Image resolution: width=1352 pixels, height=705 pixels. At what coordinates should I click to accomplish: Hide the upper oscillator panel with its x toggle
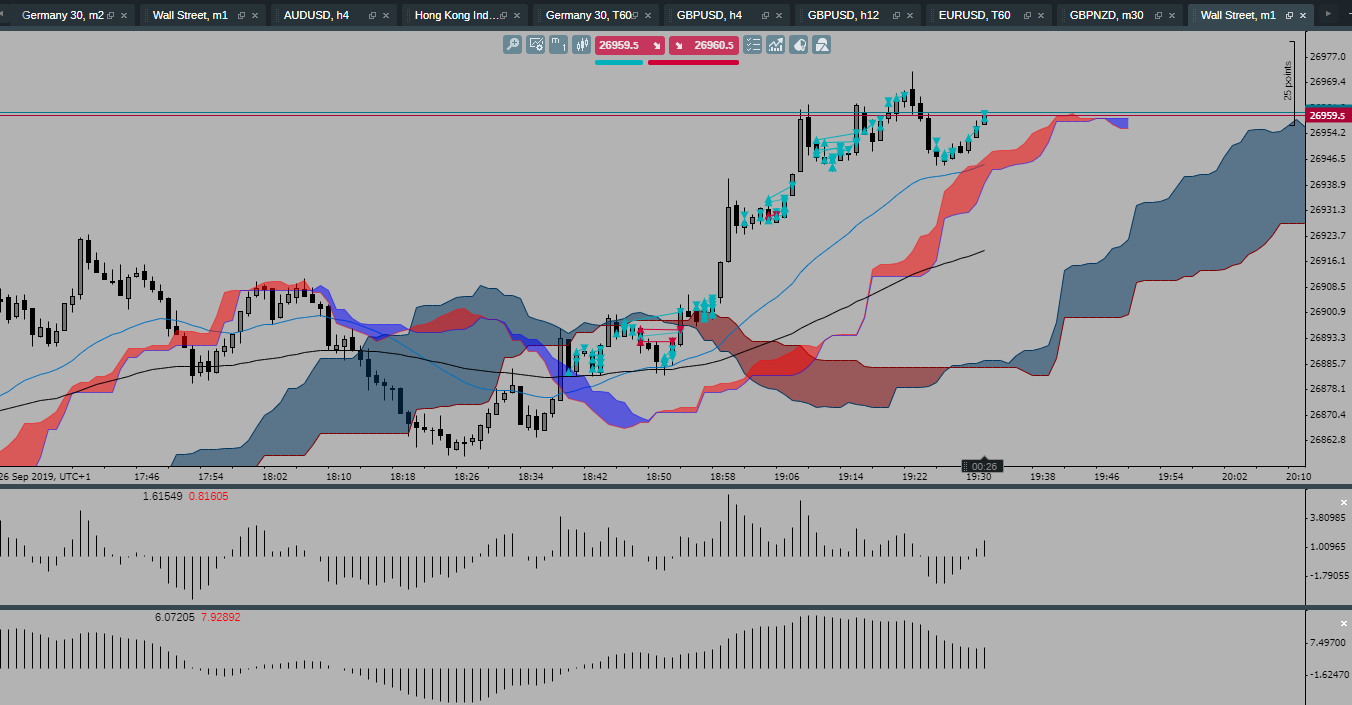click(x=1342, y=502)
